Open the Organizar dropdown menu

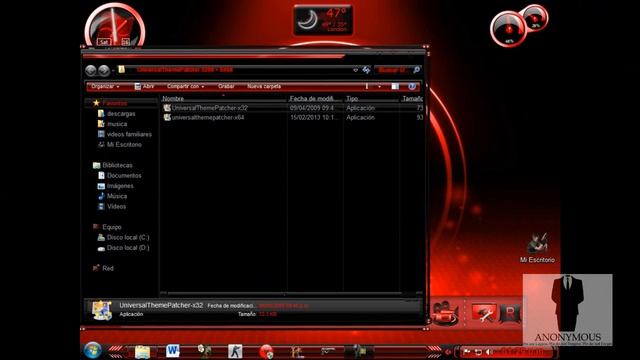point(105,87)
